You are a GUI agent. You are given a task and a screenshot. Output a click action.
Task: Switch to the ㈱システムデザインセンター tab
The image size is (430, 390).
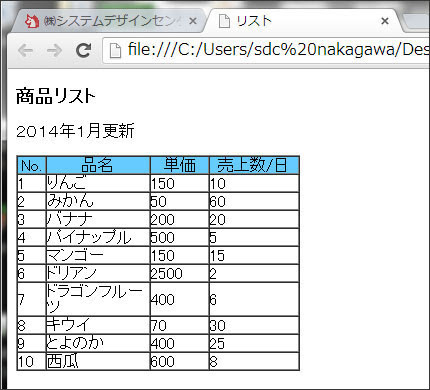tap(108, 21)
